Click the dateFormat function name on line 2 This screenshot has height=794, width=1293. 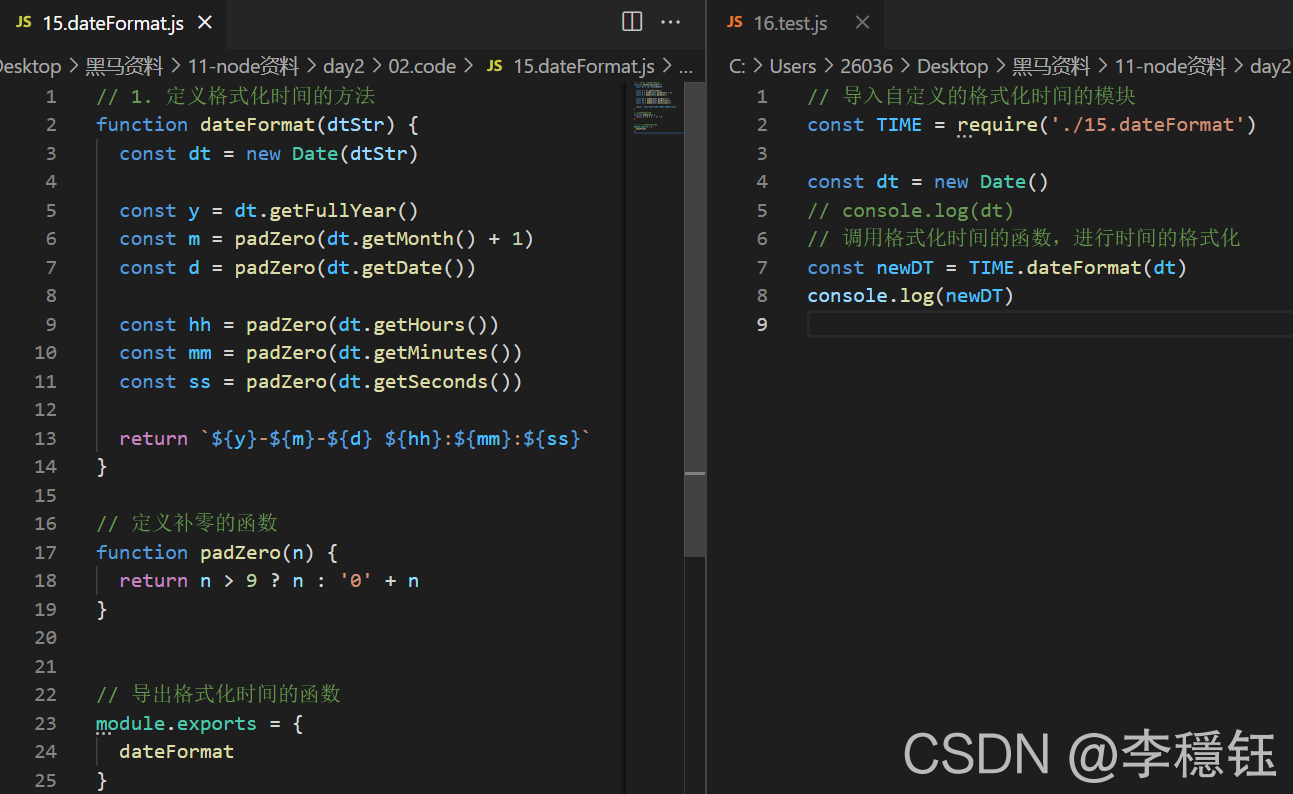(257, 124)
